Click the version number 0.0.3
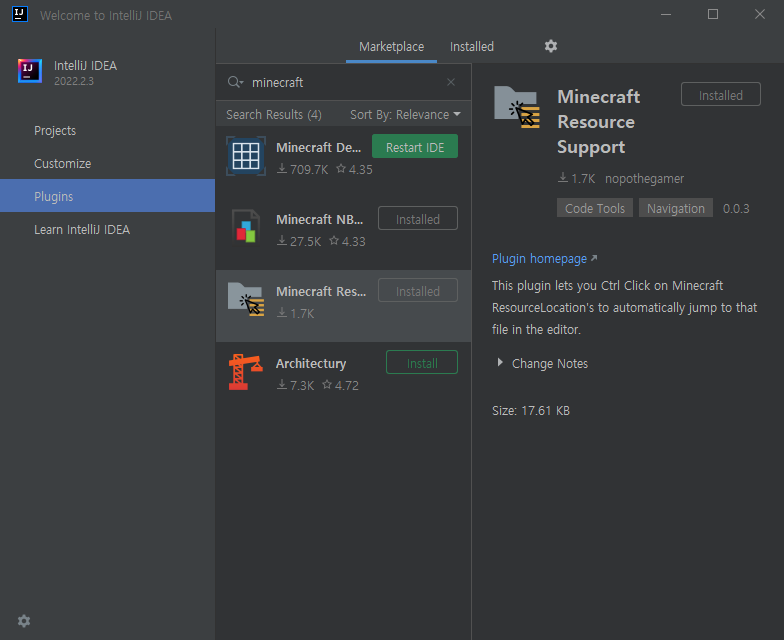 (736, 208)
